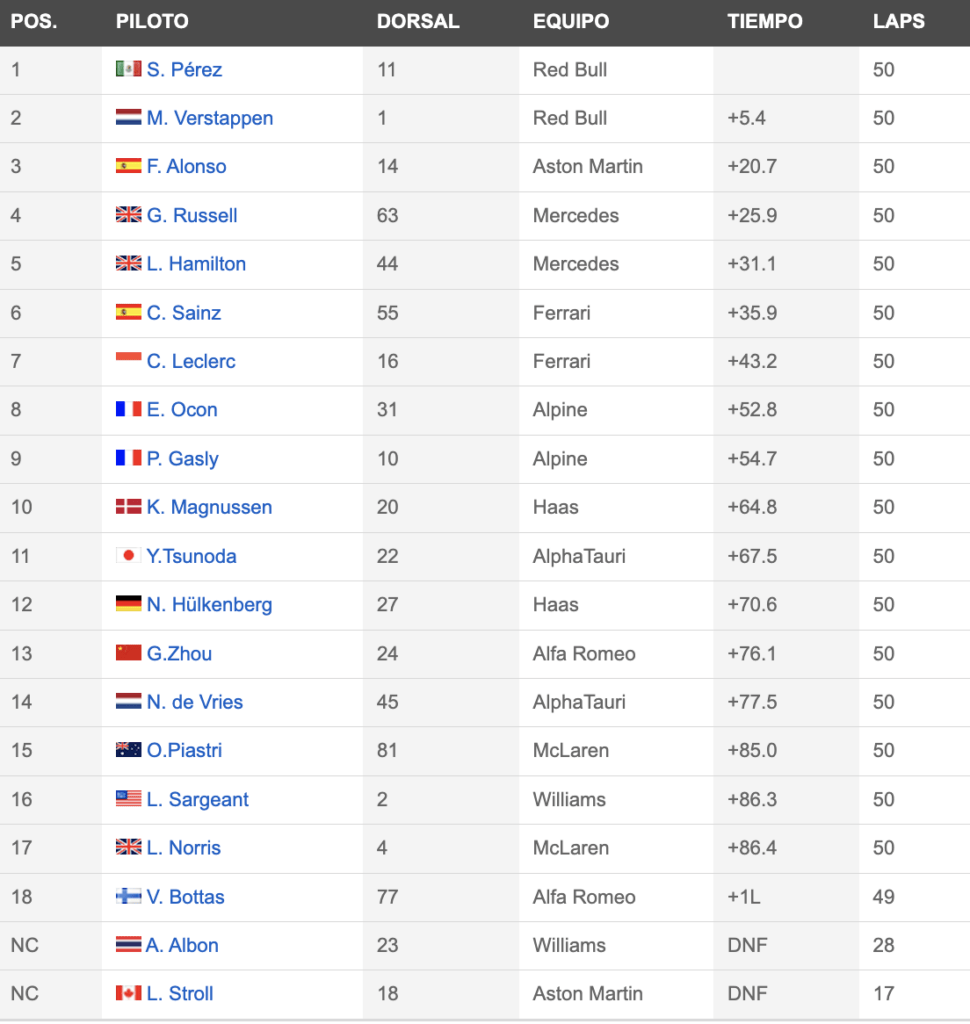Click the PILOTO column header
The image size is (970, 1024).
point(152,22)
